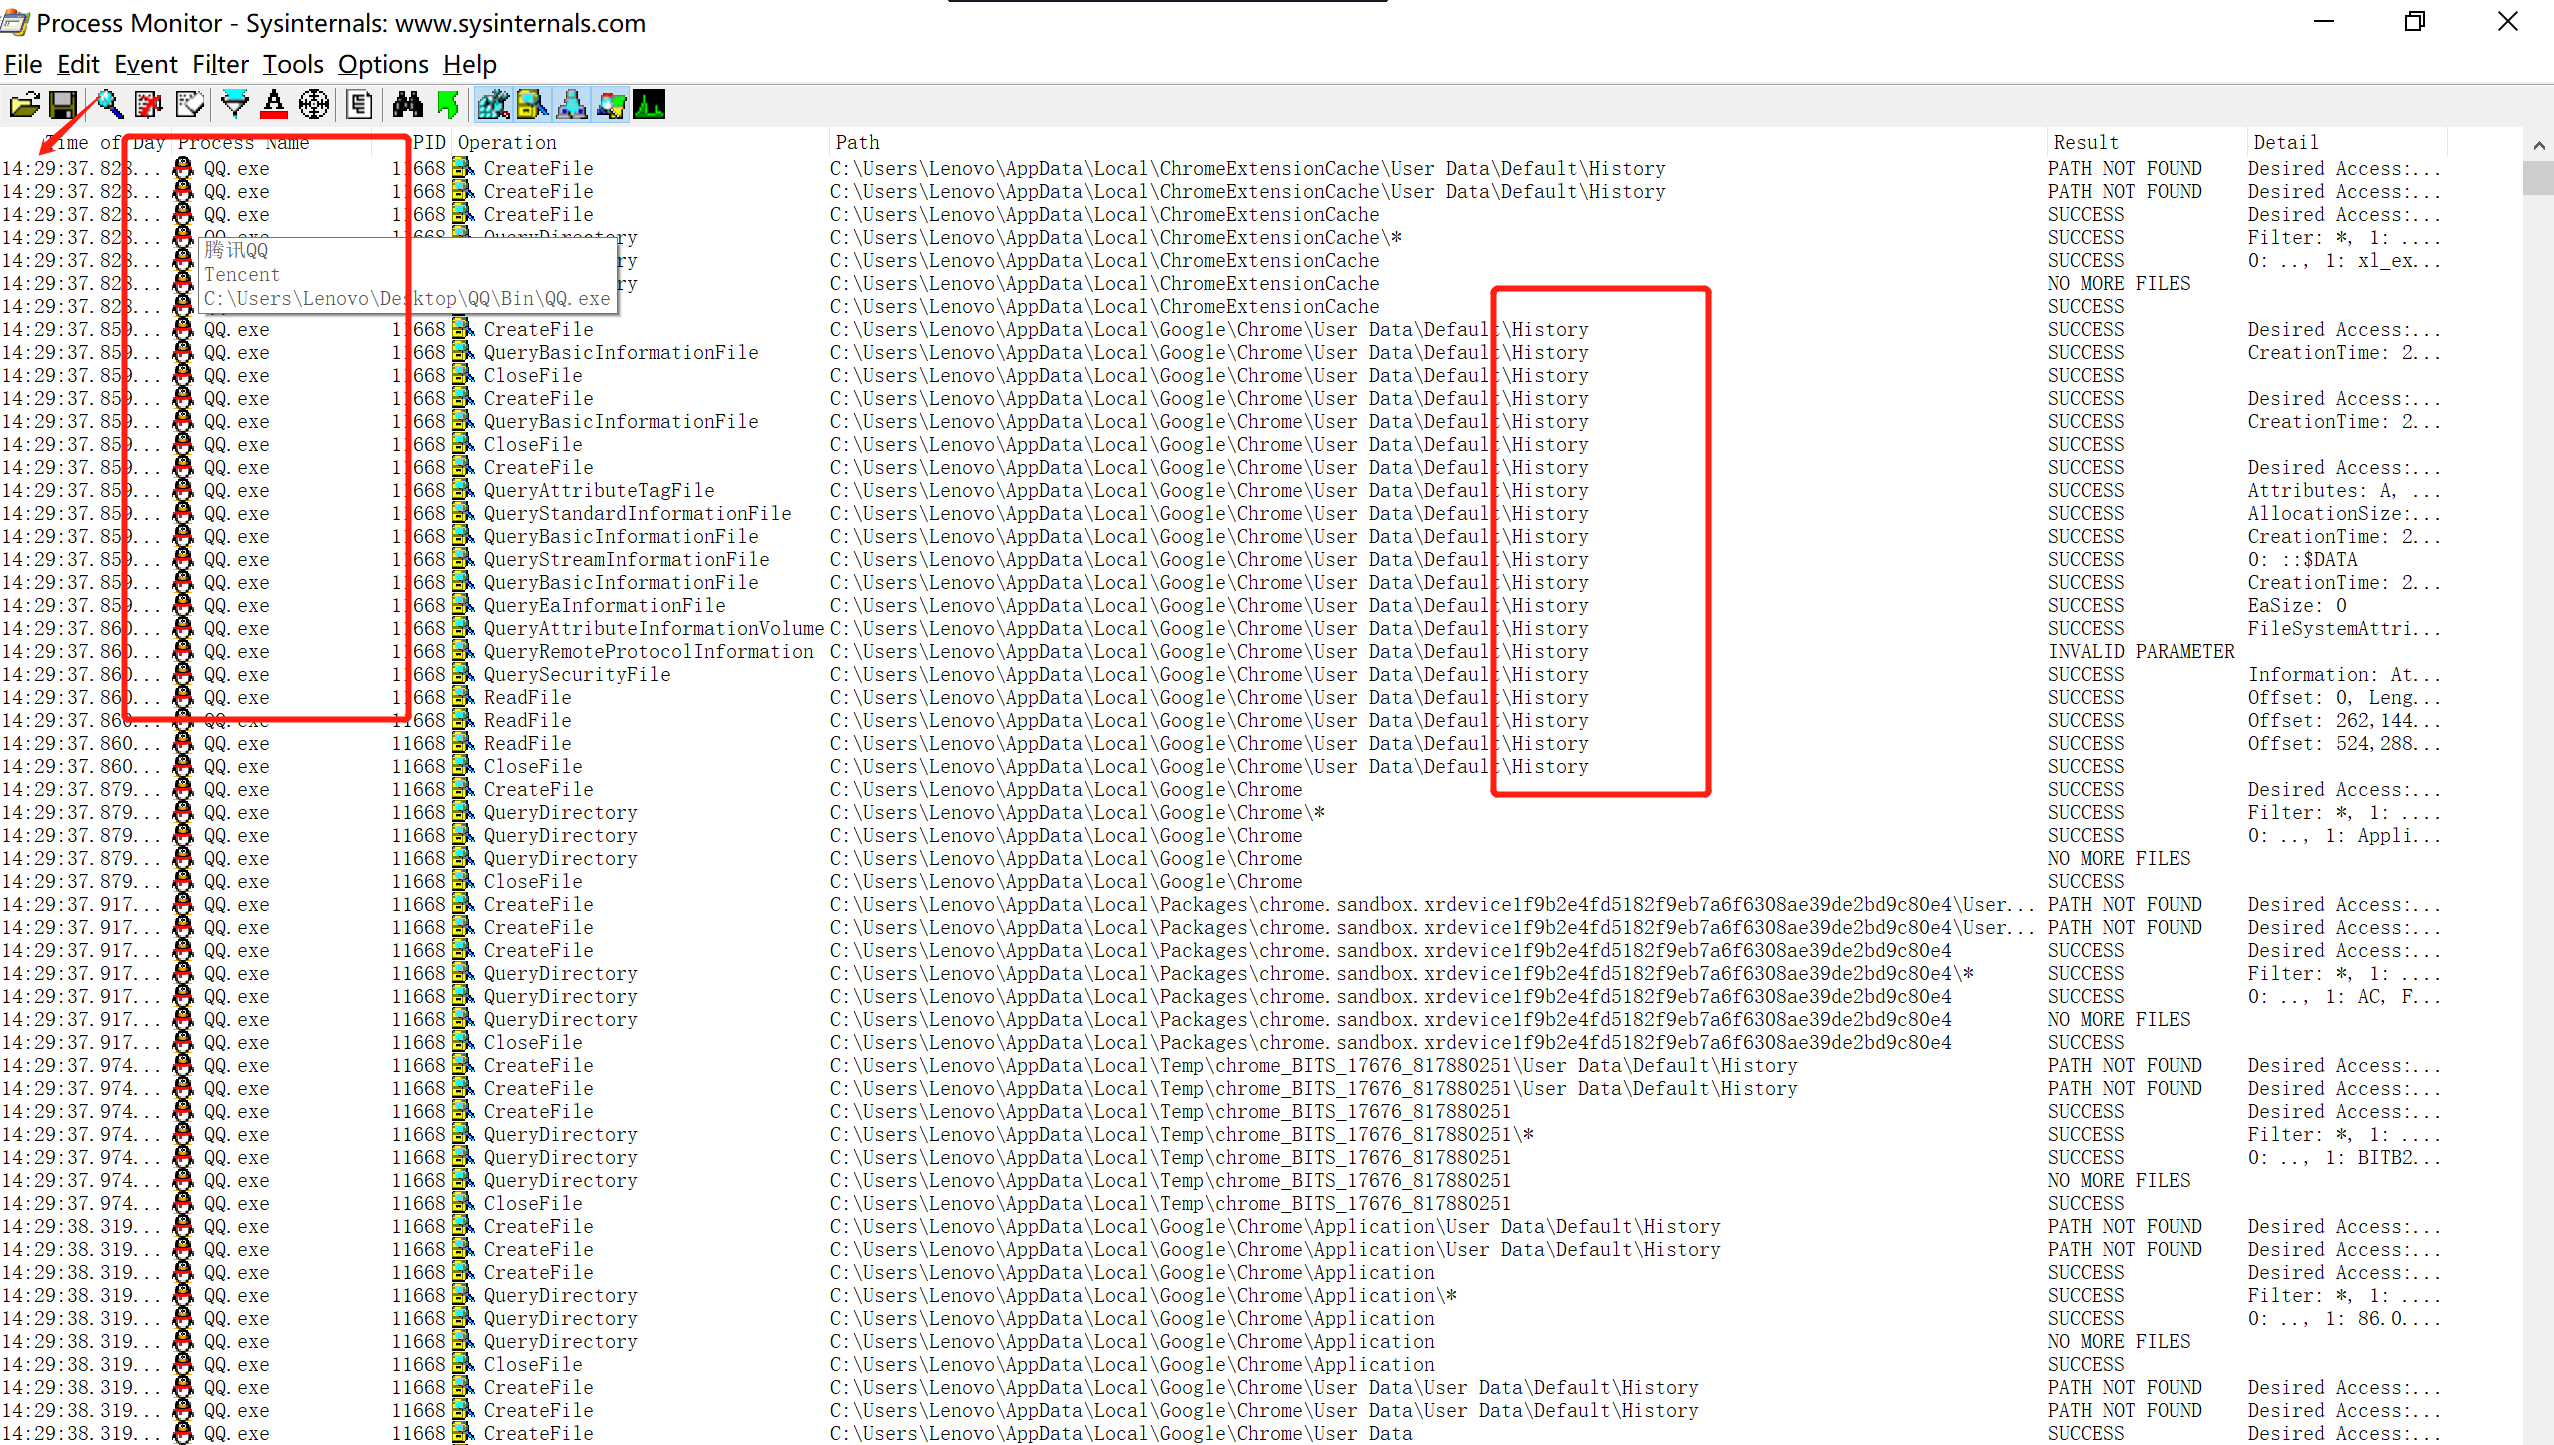Select the crosshair Include Process From Window icon
This screenshot has height=1445, width=2554.
tap(314, 104)
